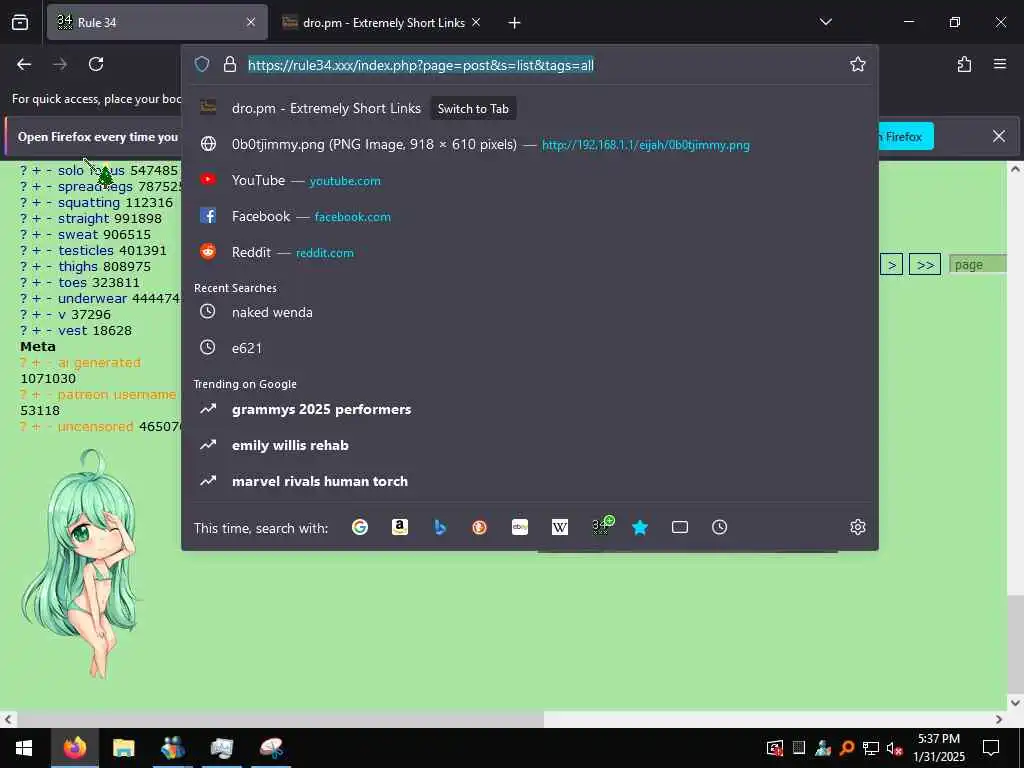Image resolution: width=1024 pixels, height=768 pixels.
Task: Focus the page number input field
Action: pyautogui.click(x=978, y=264)
